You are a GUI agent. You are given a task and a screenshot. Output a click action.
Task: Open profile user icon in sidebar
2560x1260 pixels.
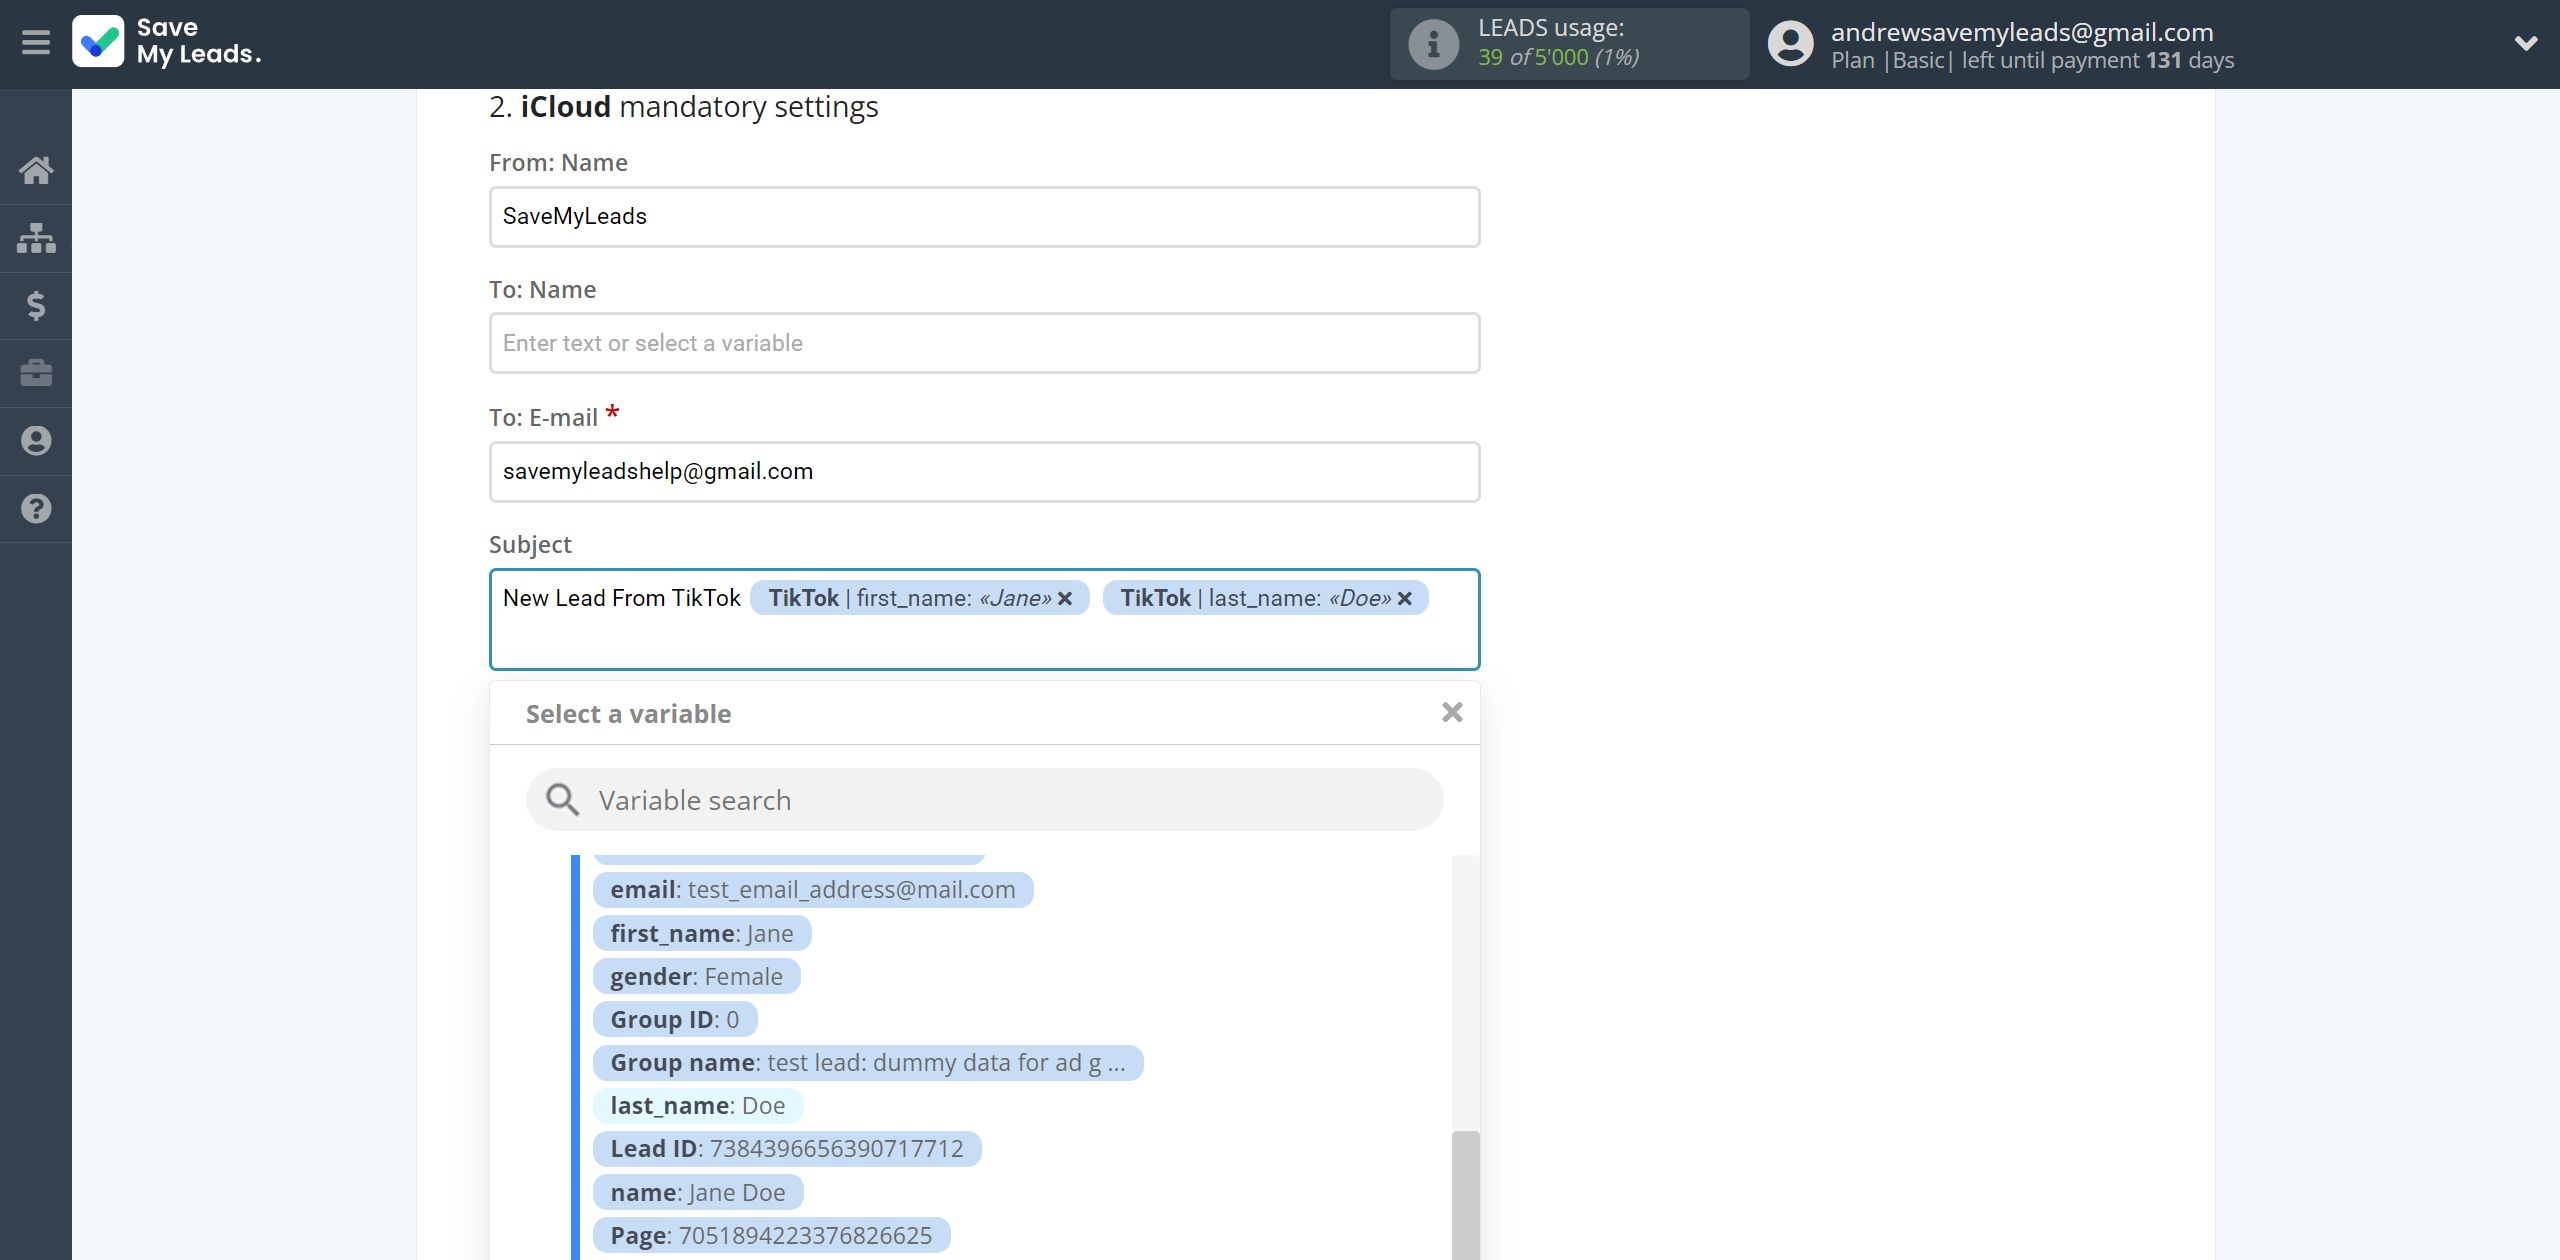tap(36, 441)
